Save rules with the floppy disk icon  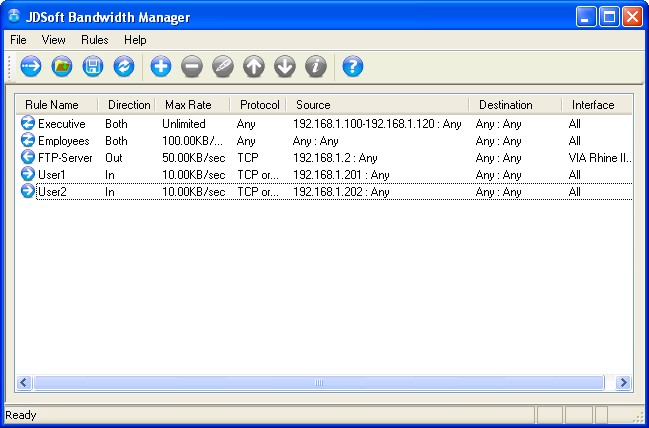[93, 67]
